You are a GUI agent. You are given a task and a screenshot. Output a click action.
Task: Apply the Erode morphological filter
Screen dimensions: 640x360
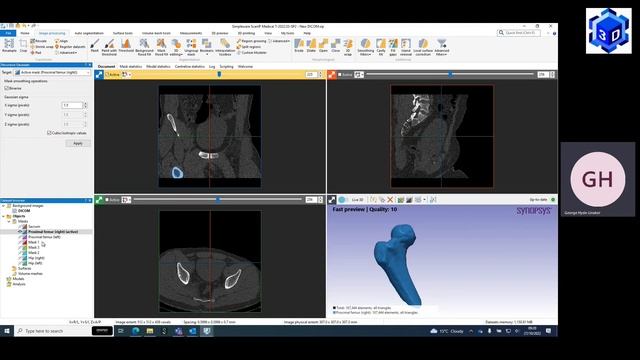(299, 46)
